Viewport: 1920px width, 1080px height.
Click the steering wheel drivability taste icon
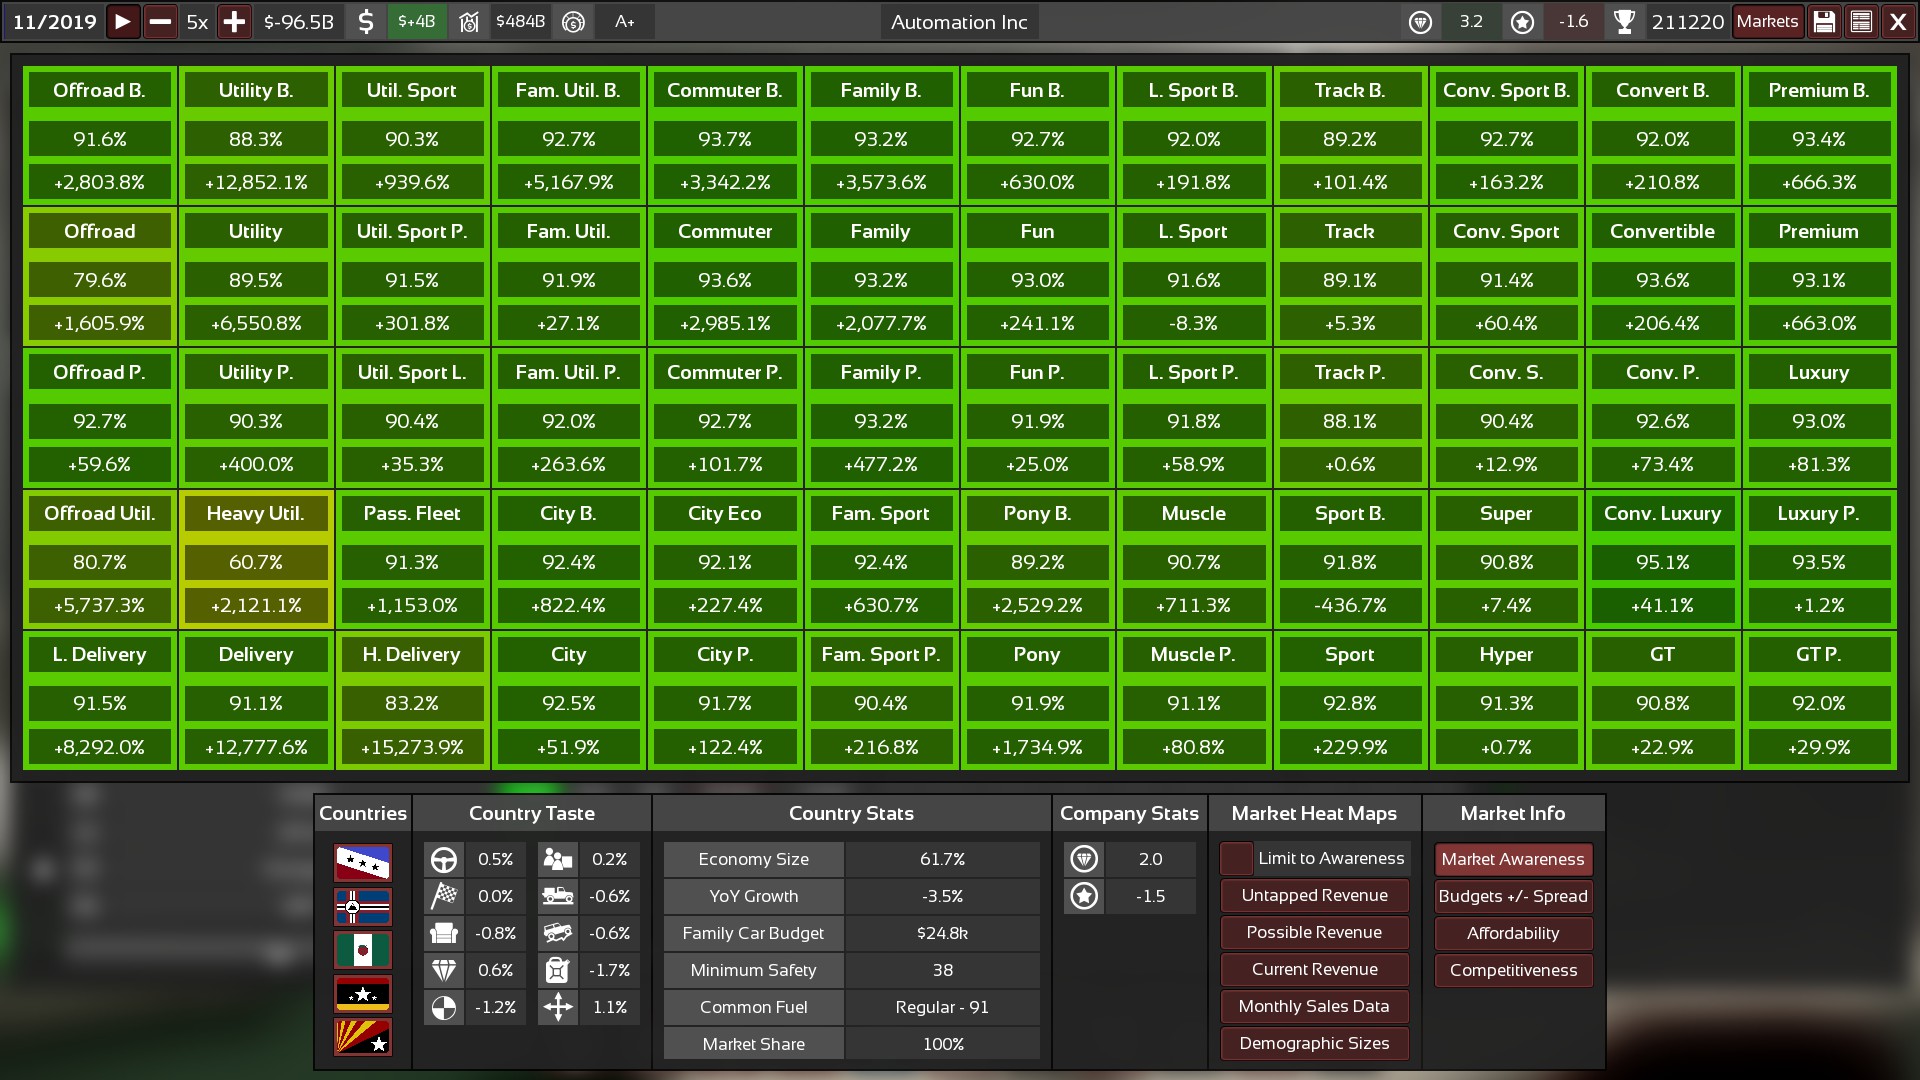pos(444,860)
